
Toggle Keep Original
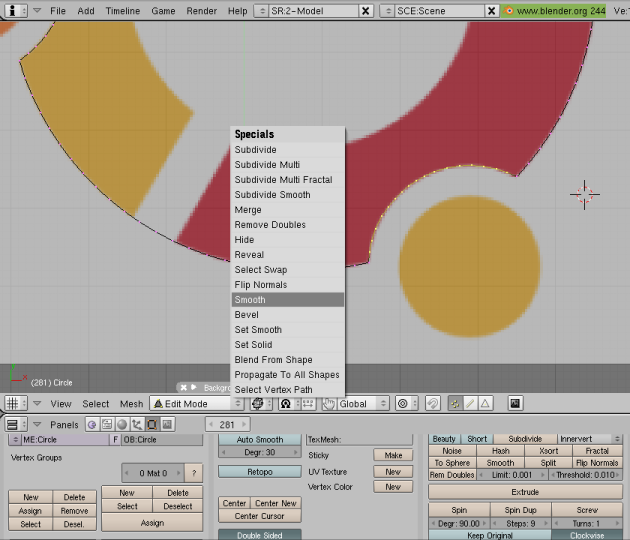[490, 535]
